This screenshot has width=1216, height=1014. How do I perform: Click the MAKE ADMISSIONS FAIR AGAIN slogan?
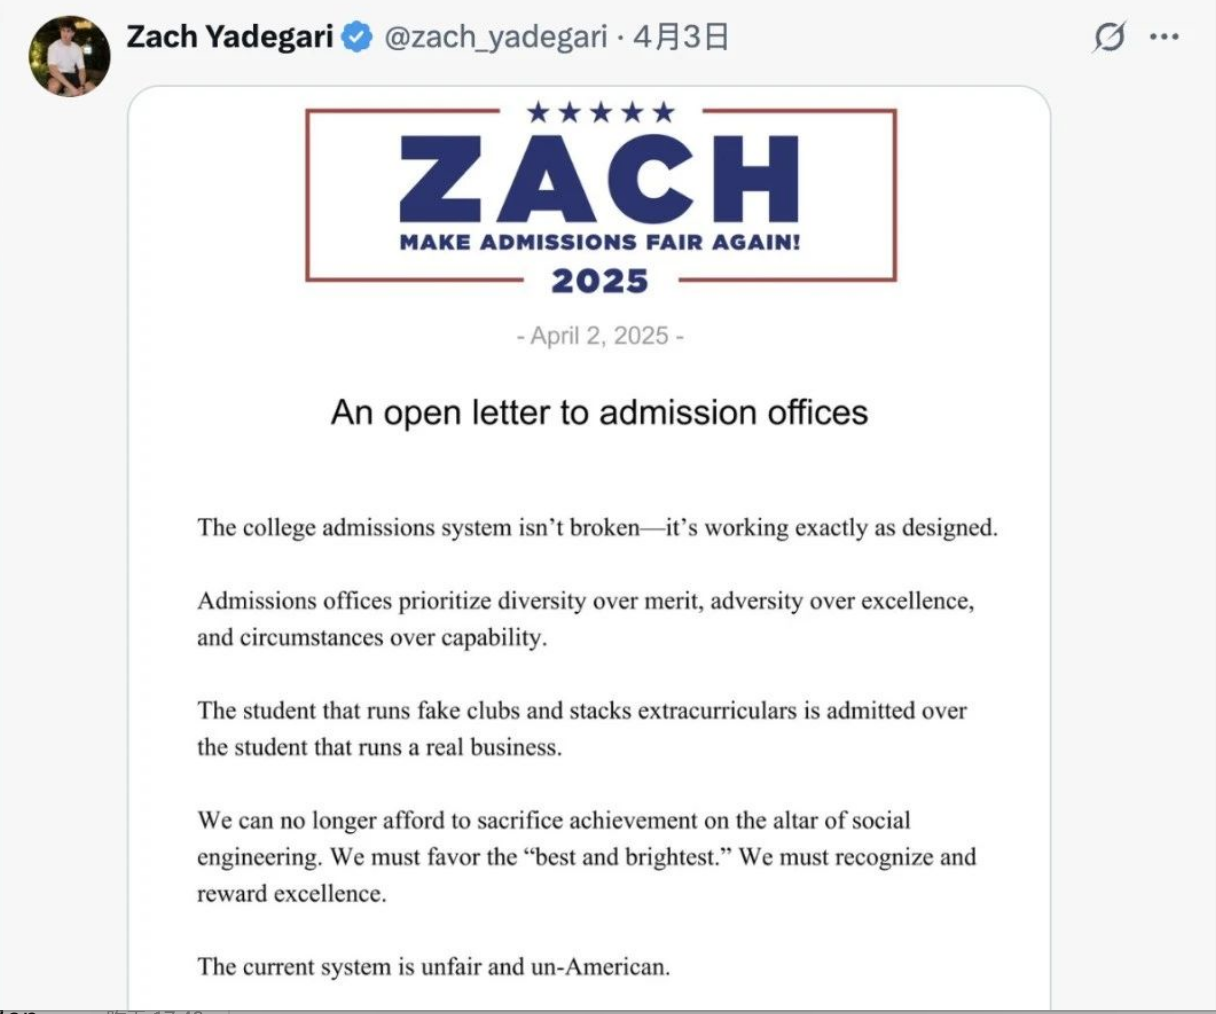coord(600,242)
